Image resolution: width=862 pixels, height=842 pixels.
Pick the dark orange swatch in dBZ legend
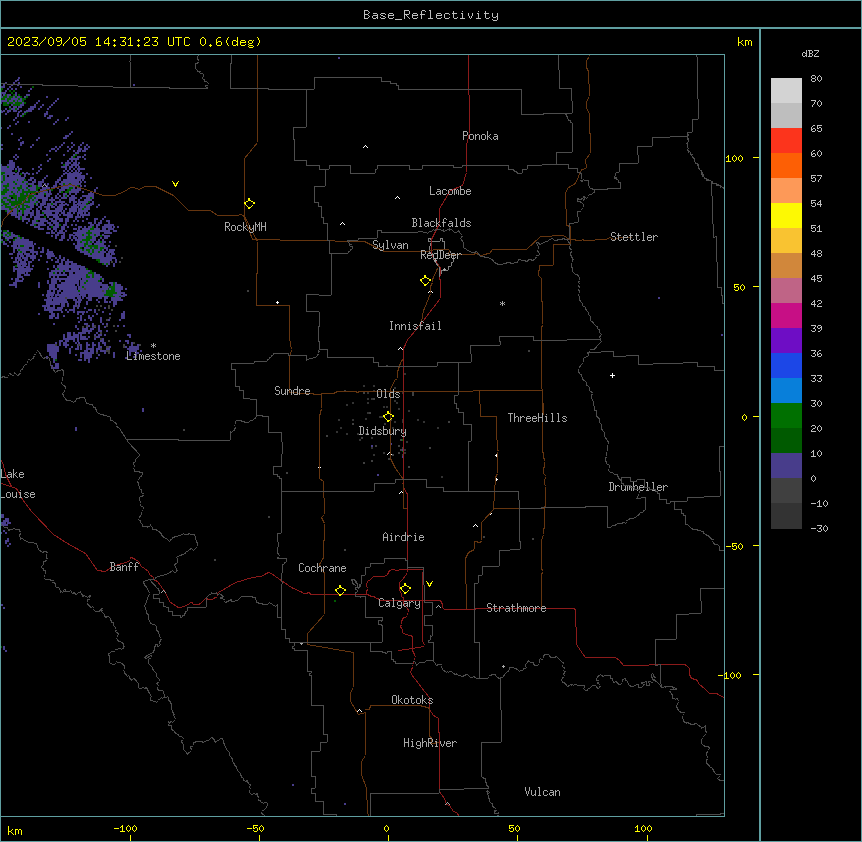click(x=786, y=165)
